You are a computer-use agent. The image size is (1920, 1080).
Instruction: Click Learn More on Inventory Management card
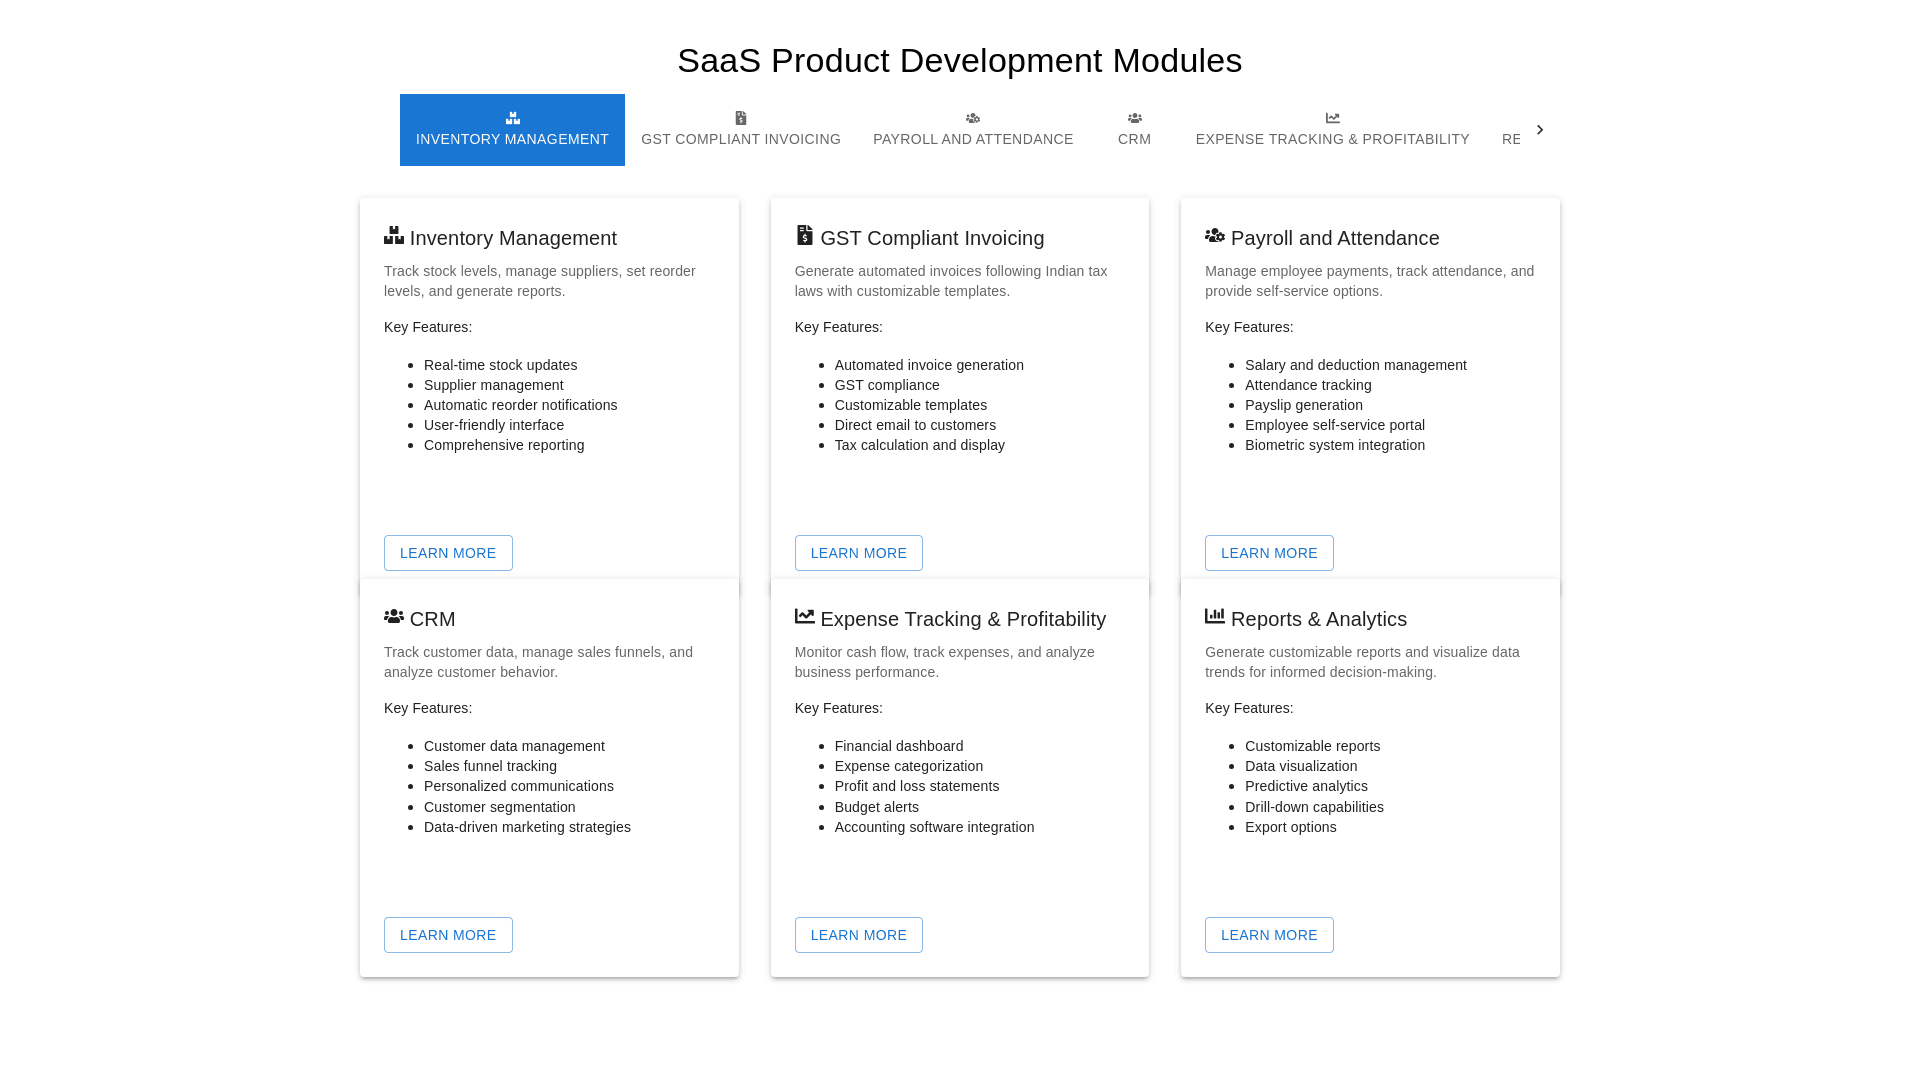448,553
